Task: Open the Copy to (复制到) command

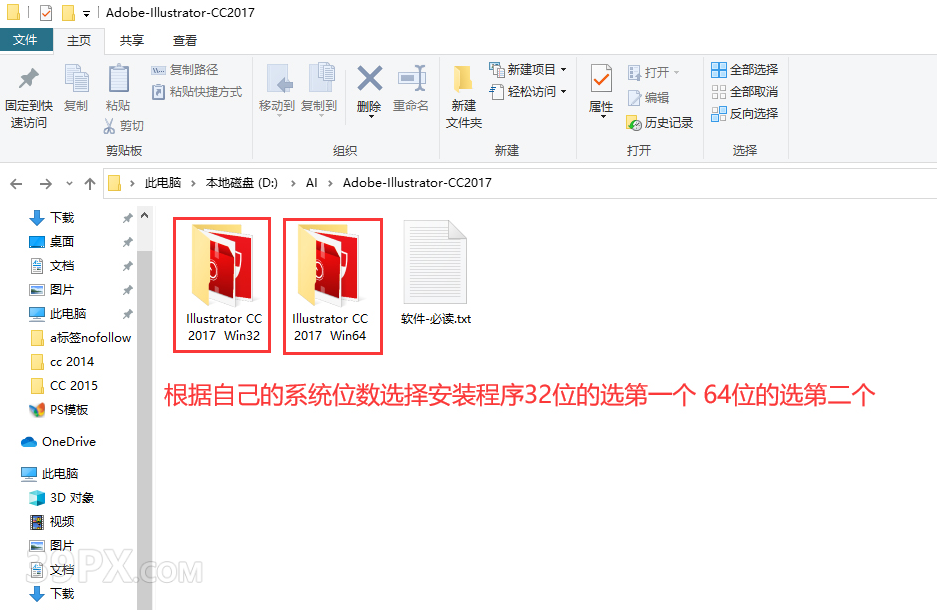Action: tap(319, 88)
